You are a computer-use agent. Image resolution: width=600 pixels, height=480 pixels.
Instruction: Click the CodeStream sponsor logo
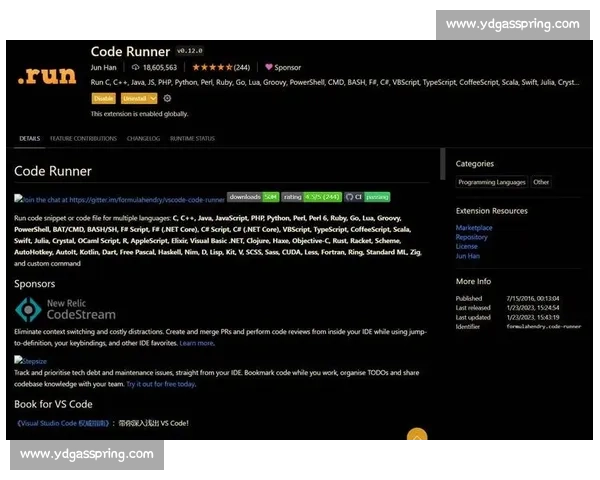tap(65, 309)
